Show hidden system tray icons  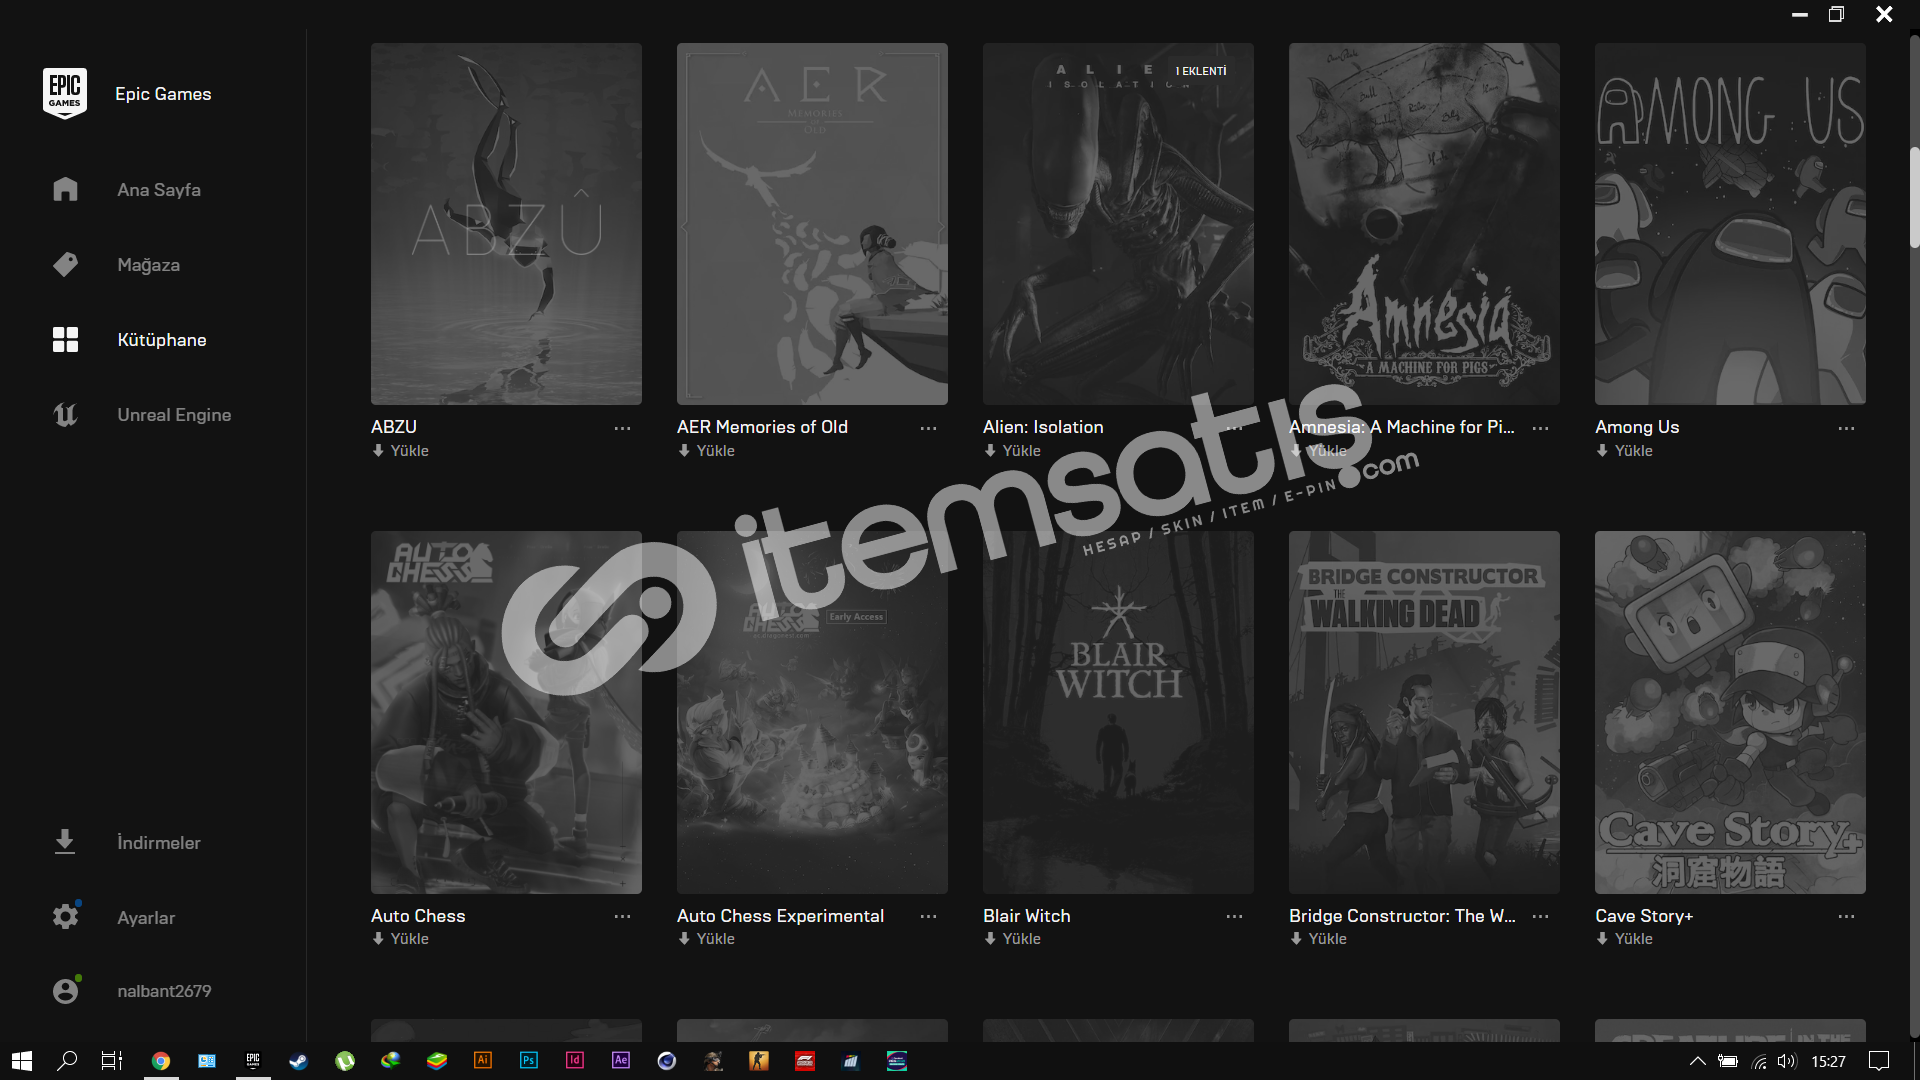[1698, 1061]
